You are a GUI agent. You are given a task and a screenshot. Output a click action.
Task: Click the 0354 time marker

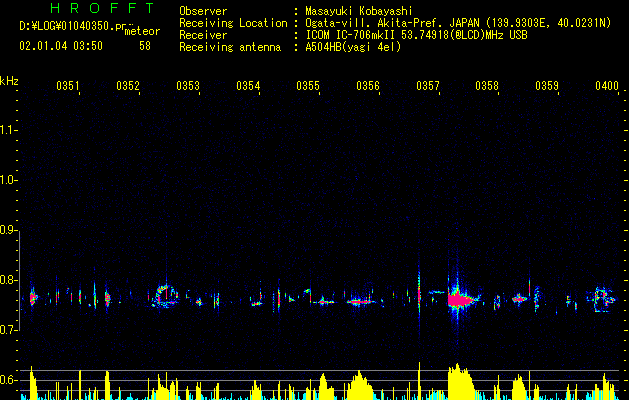(x=248, y=86)
